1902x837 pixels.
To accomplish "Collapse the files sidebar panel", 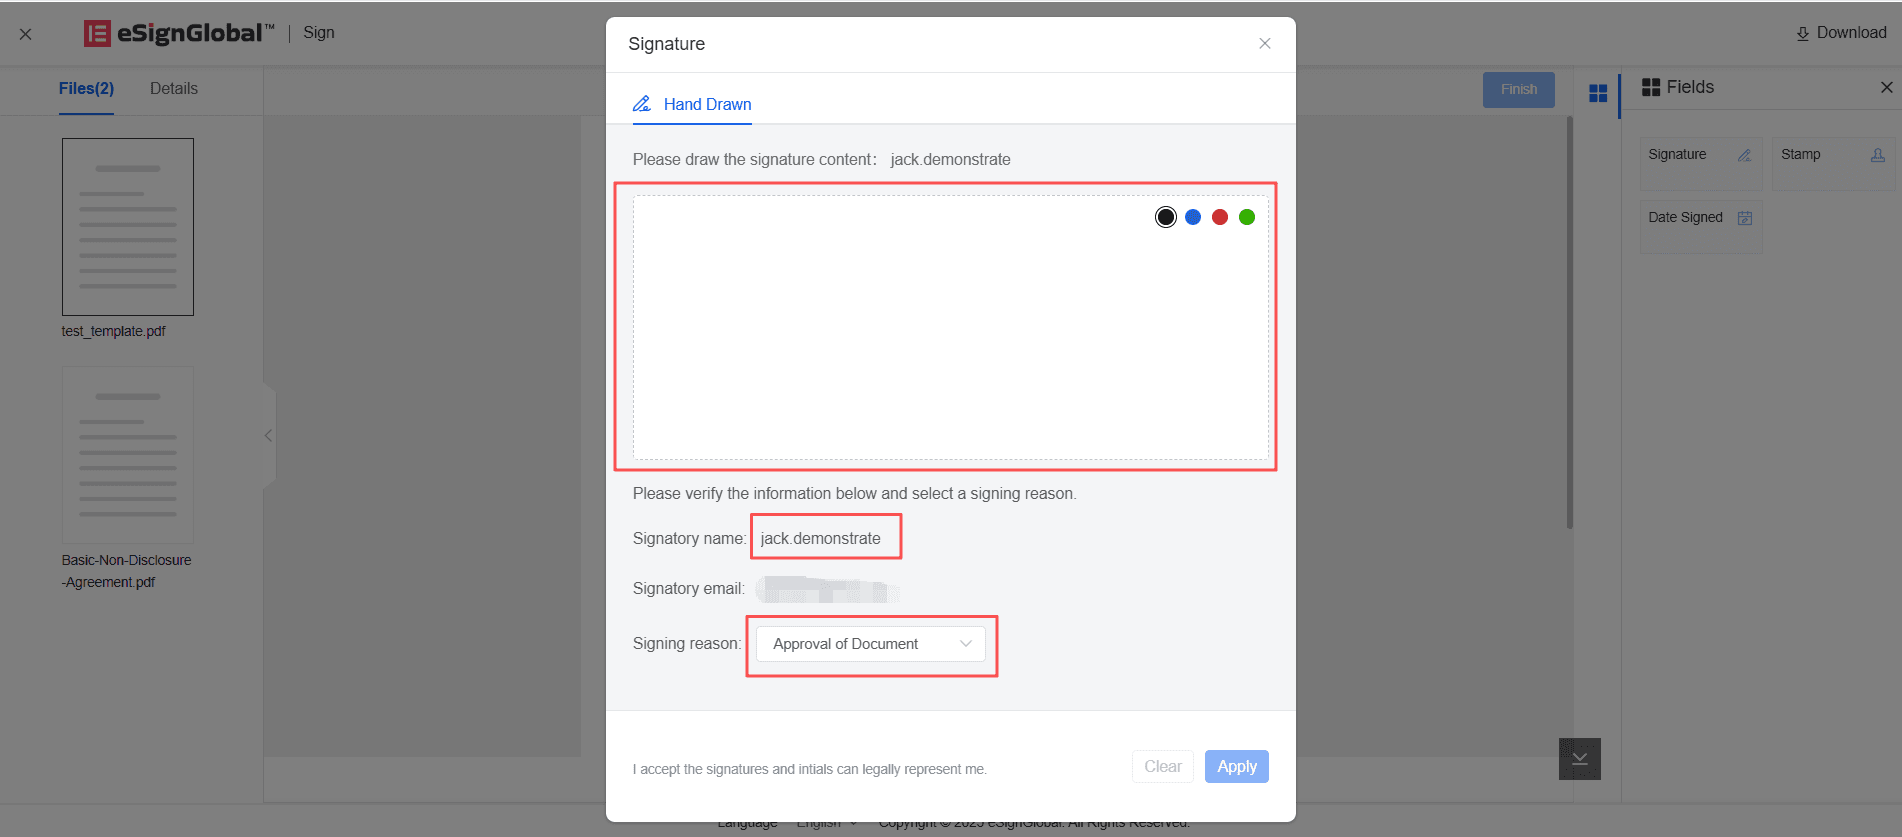I will click(268, 435).
